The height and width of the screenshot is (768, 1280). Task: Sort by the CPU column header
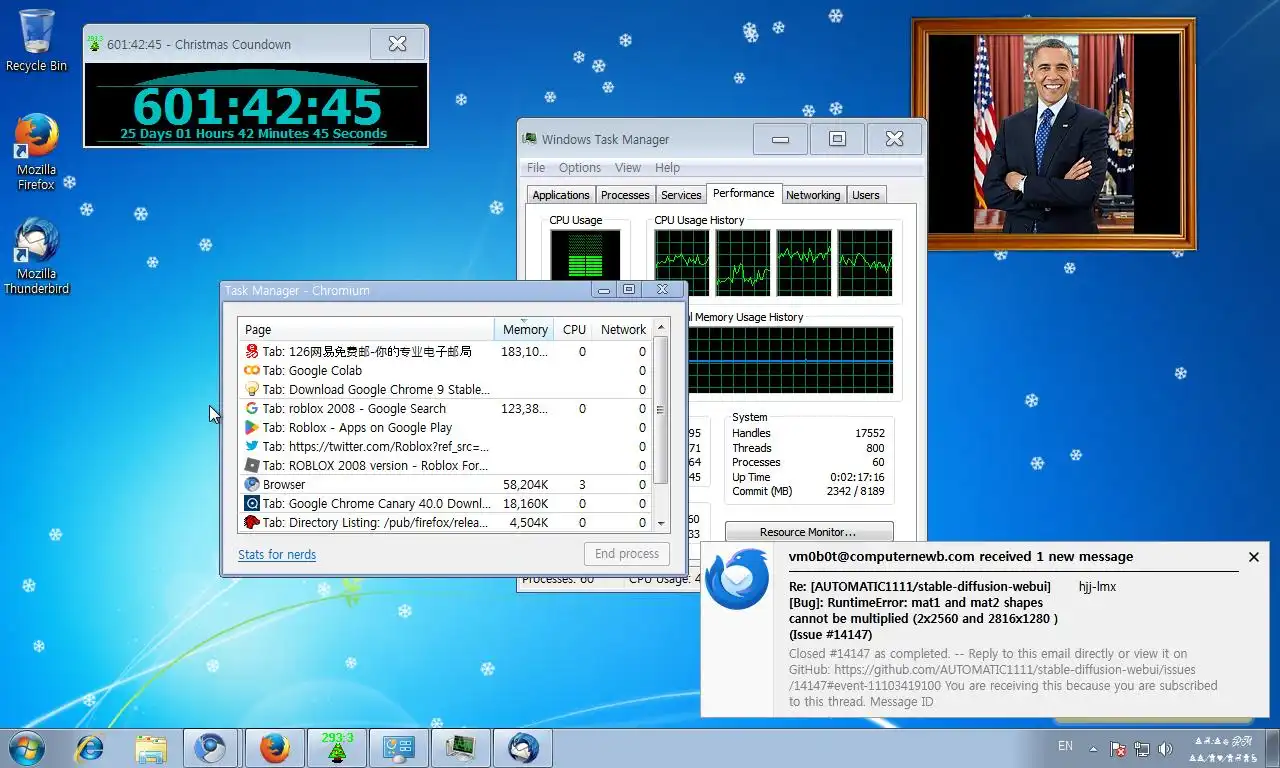(x=574, y=329)
